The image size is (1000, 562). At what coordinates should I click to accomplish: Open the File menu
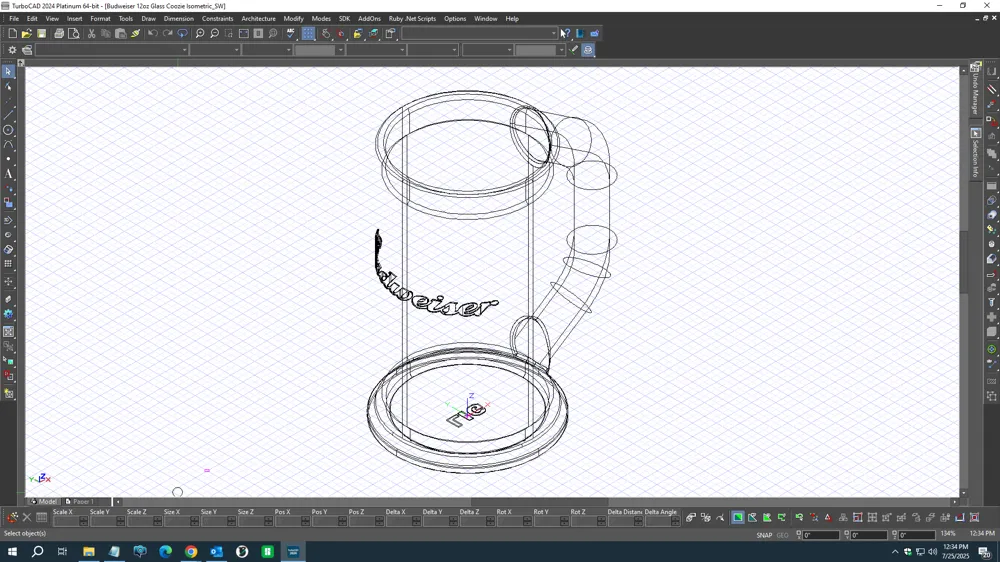coord(14,18)
